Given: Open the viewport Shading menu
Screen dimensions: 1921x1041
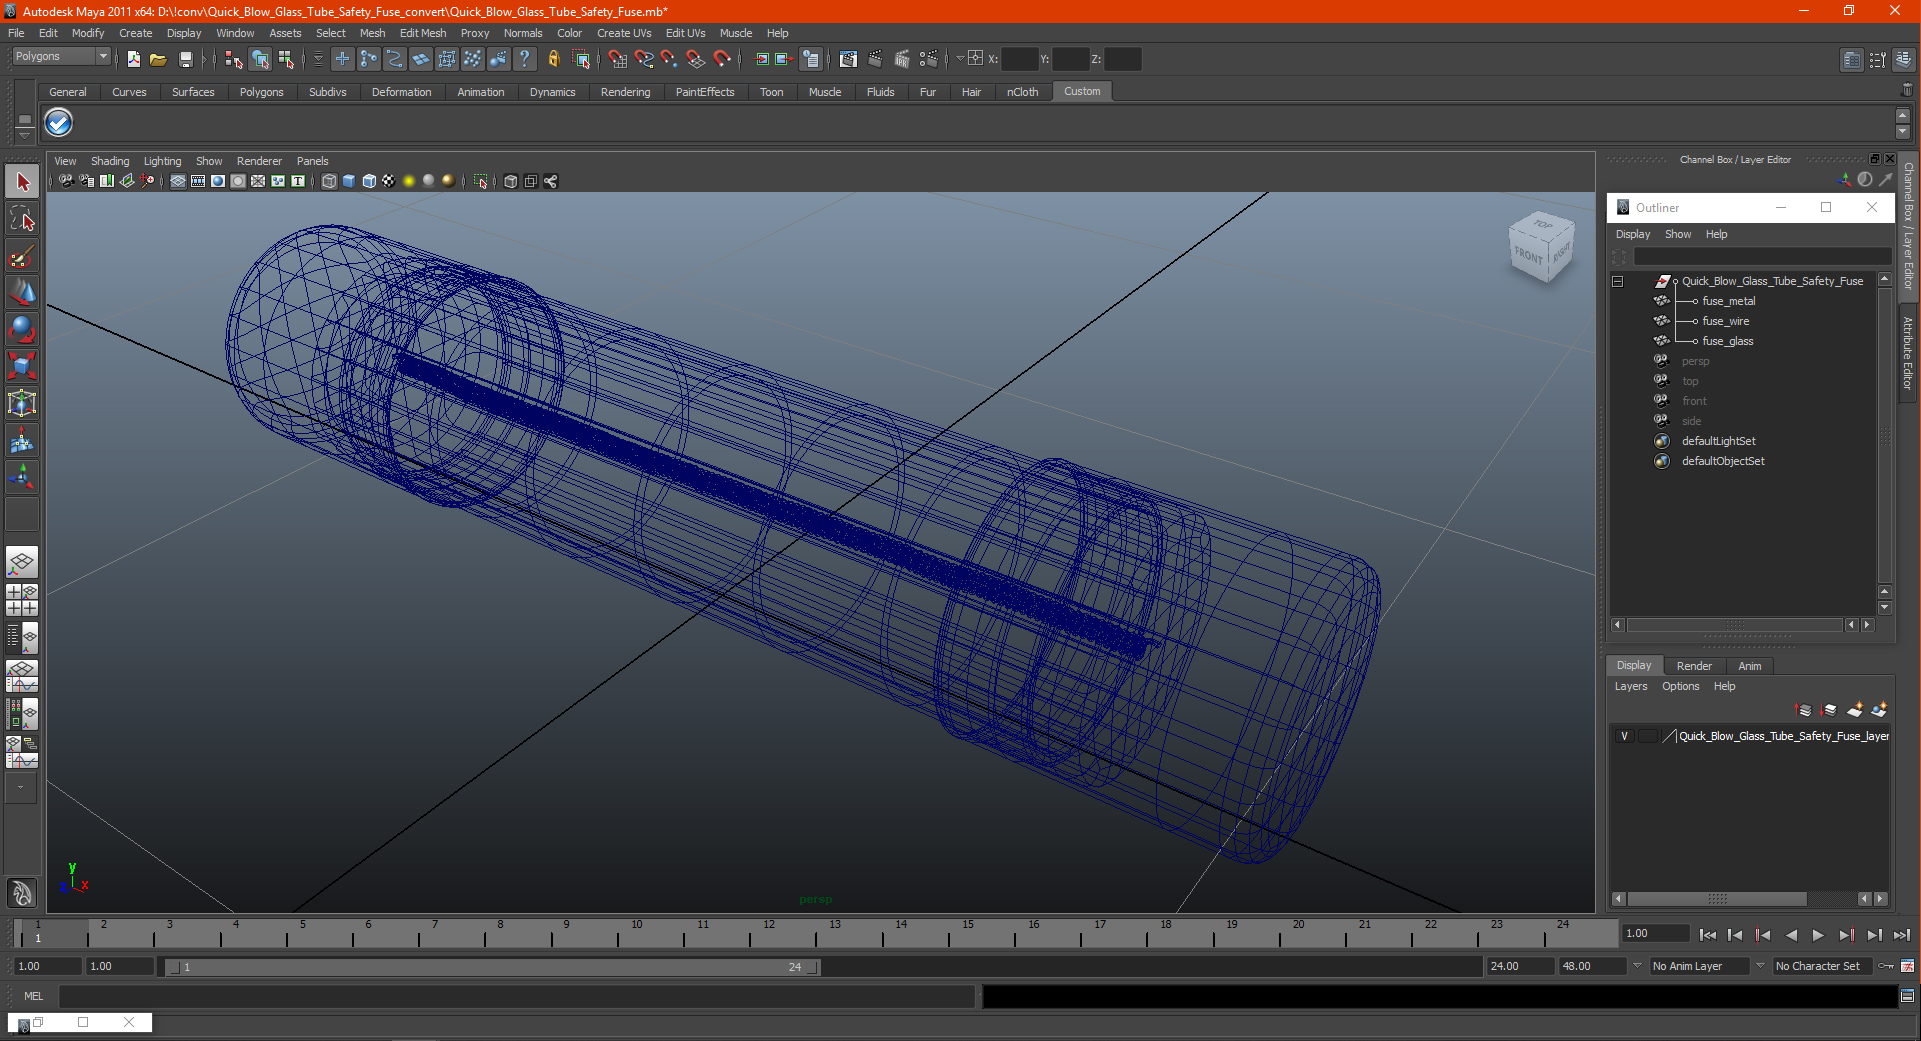Looking at the screenshot, I should tap(110, 161).
